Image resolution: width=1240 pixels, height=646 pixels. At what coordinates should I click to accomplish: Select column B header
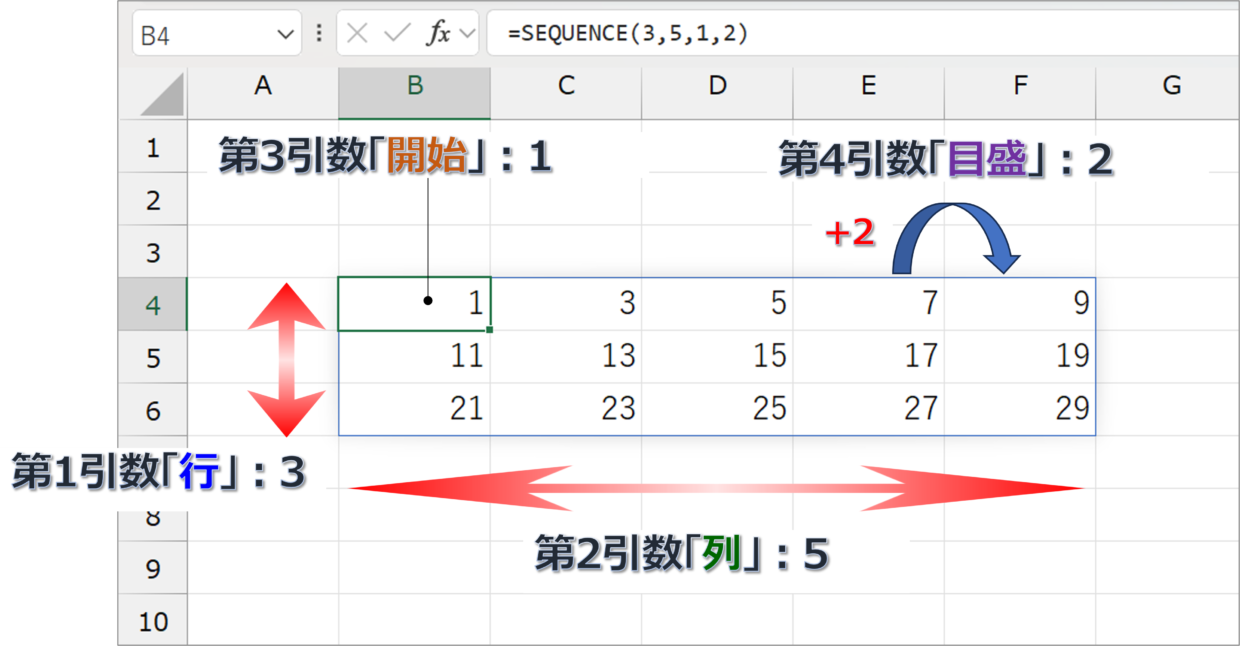pyautogui.click(x=414, y=87)
